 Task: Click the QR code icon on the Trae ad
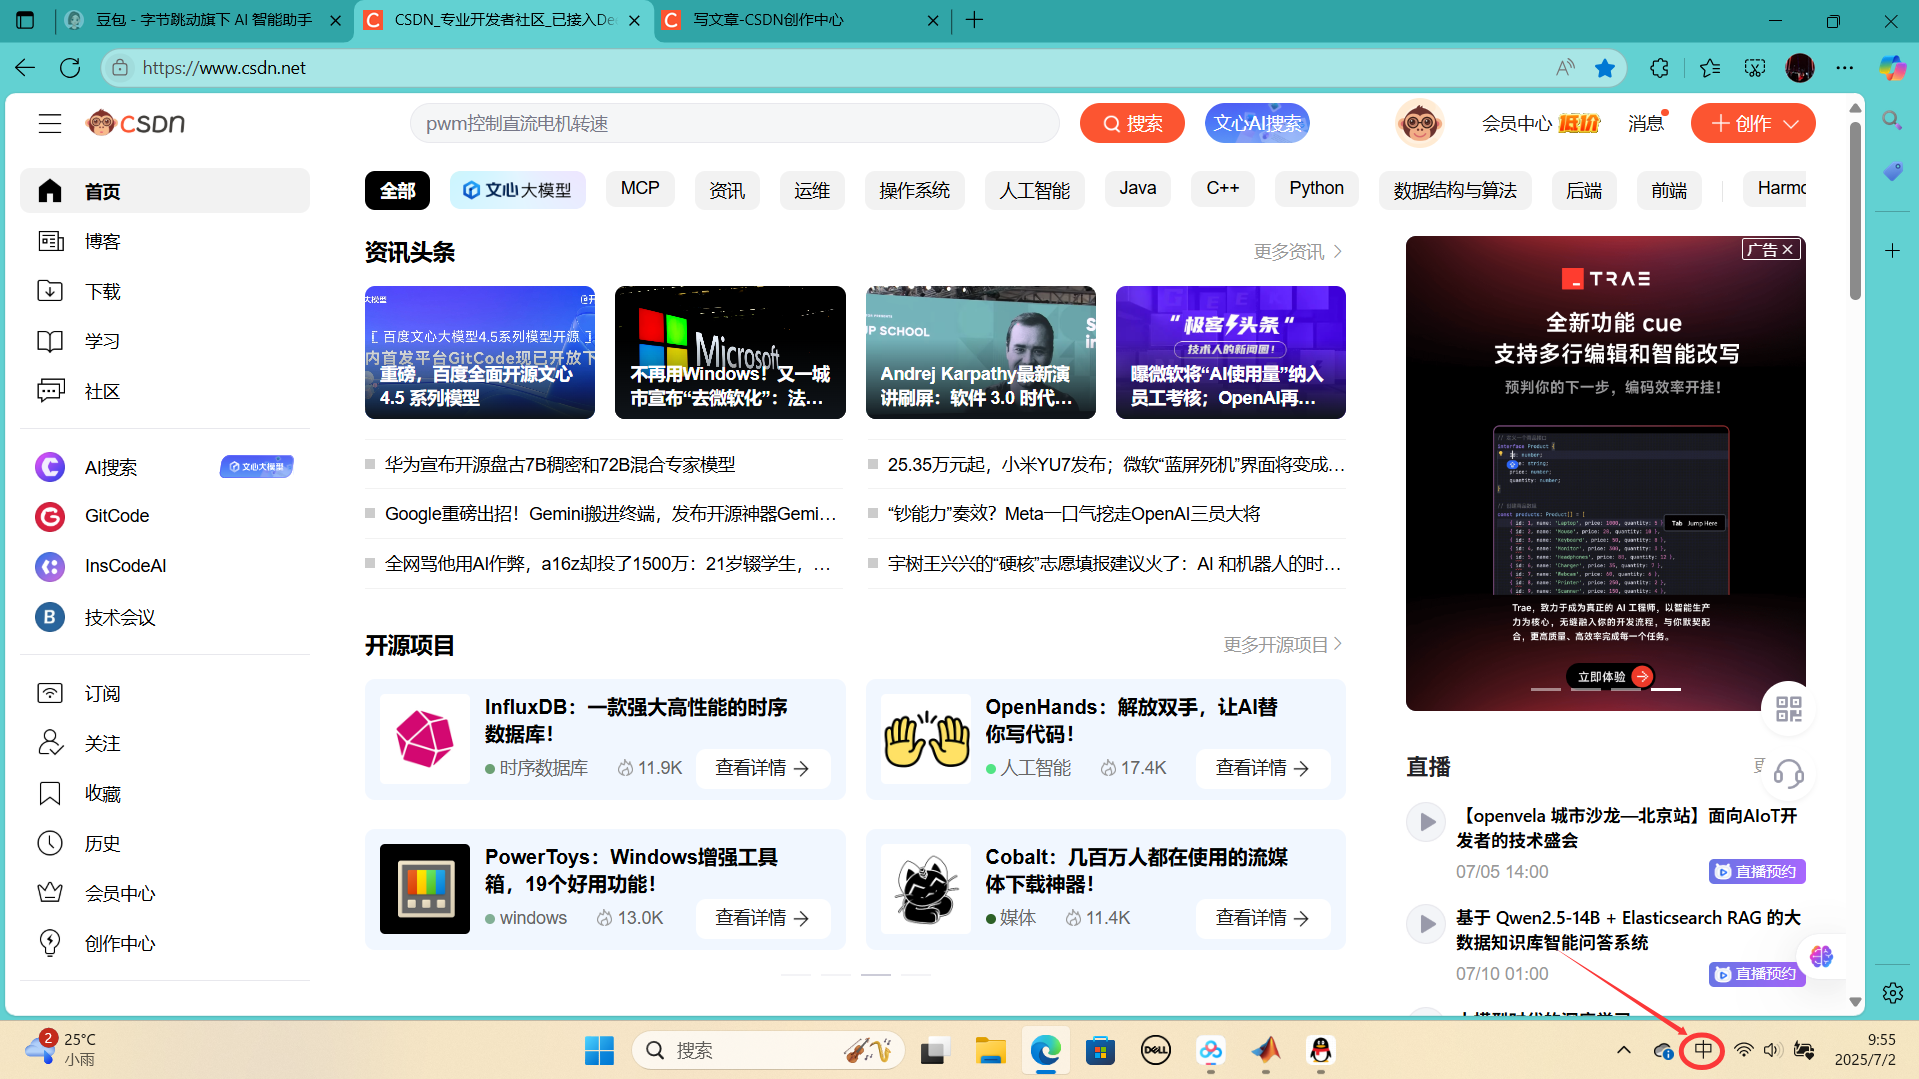[x=1789, y=709]
